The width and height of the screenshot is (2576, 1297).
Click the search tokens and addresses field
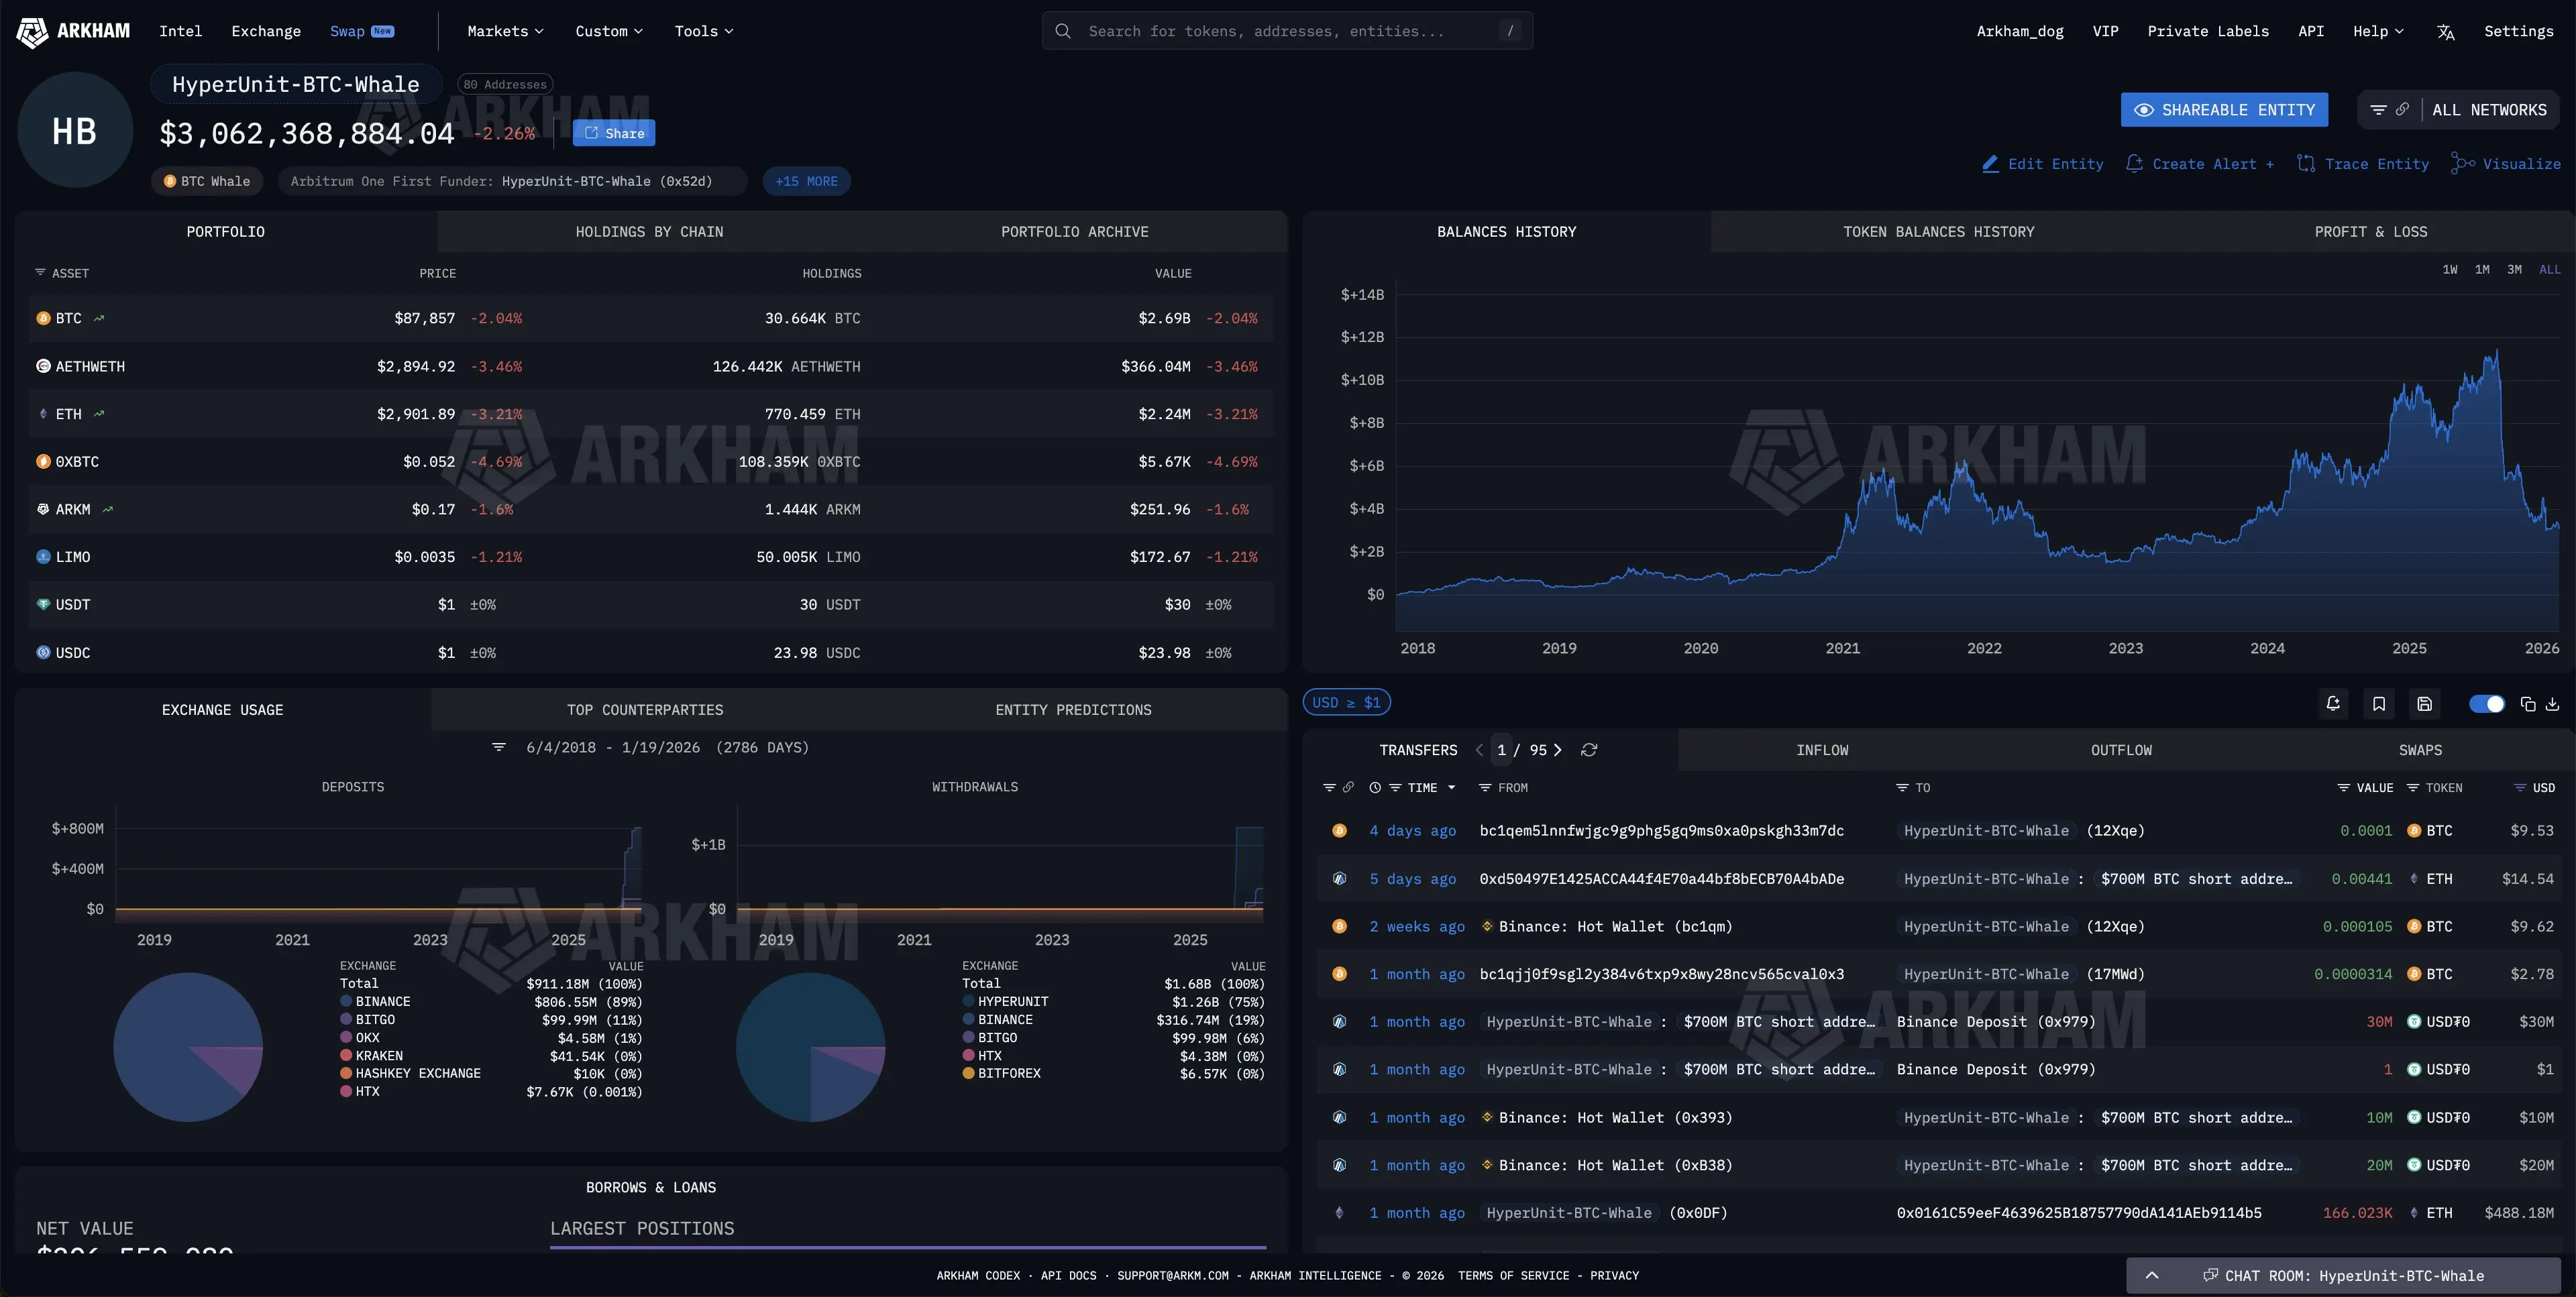click(x=1287, y=31)
